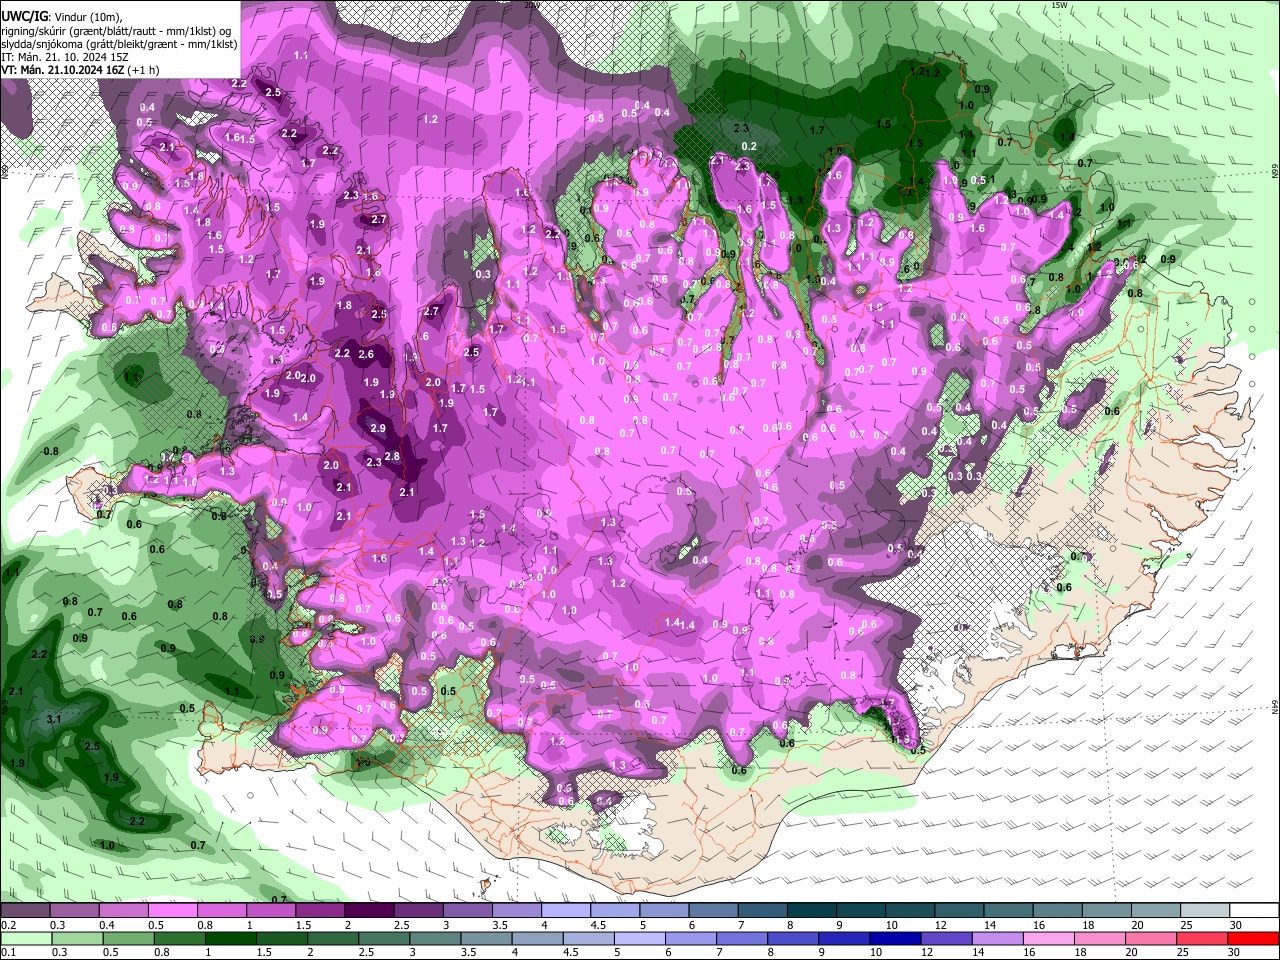Screen dimensions: 1280x960
Task: Click the '2.6' value on the map
Action: pyautogui.click(x=366, y=354)
